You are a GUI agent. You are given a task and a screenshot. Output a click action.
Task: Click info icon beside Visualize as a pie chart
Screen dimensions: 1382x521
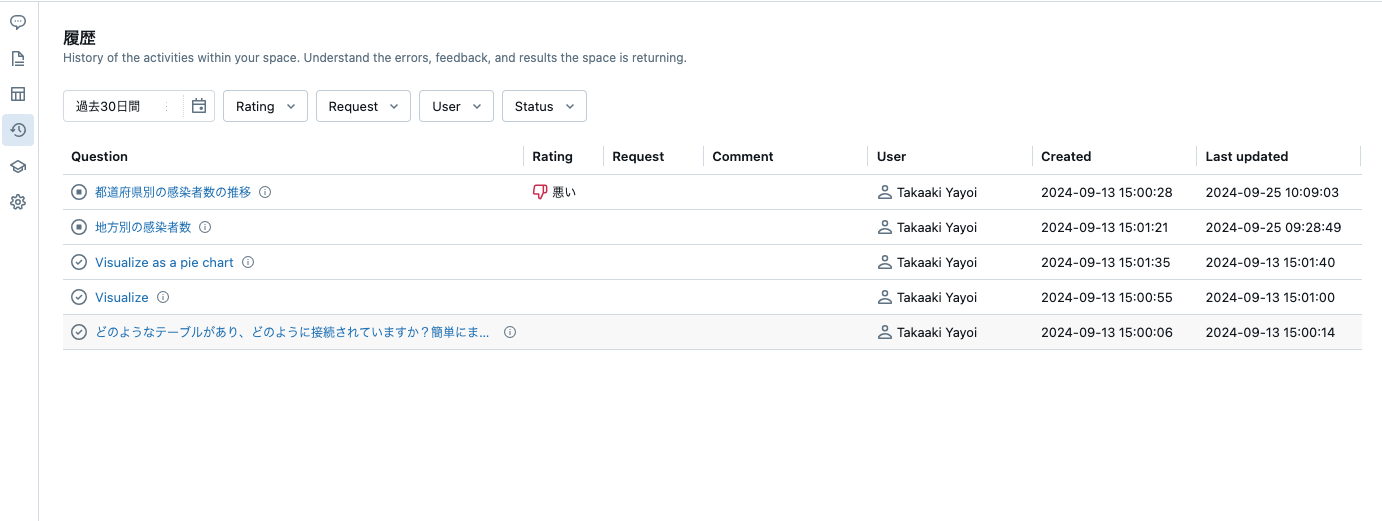pos(248,262)
